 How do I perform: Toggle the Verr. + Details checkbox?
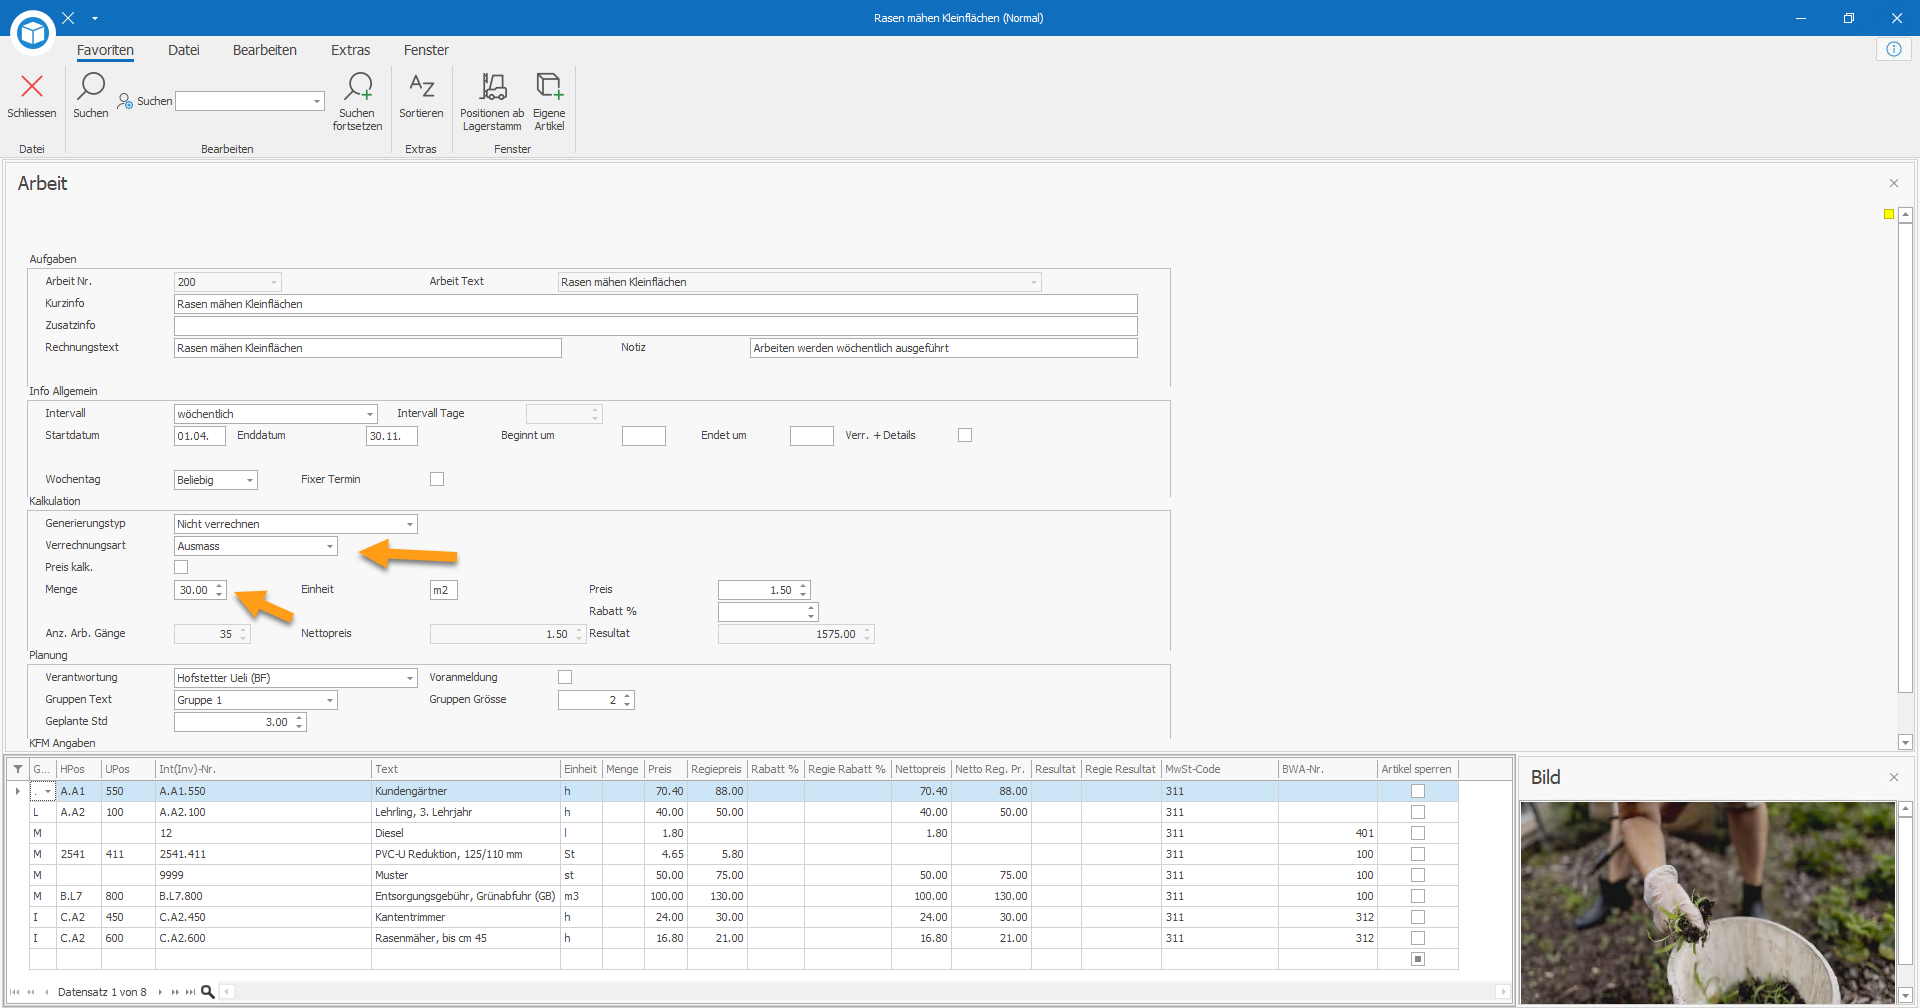965,435
